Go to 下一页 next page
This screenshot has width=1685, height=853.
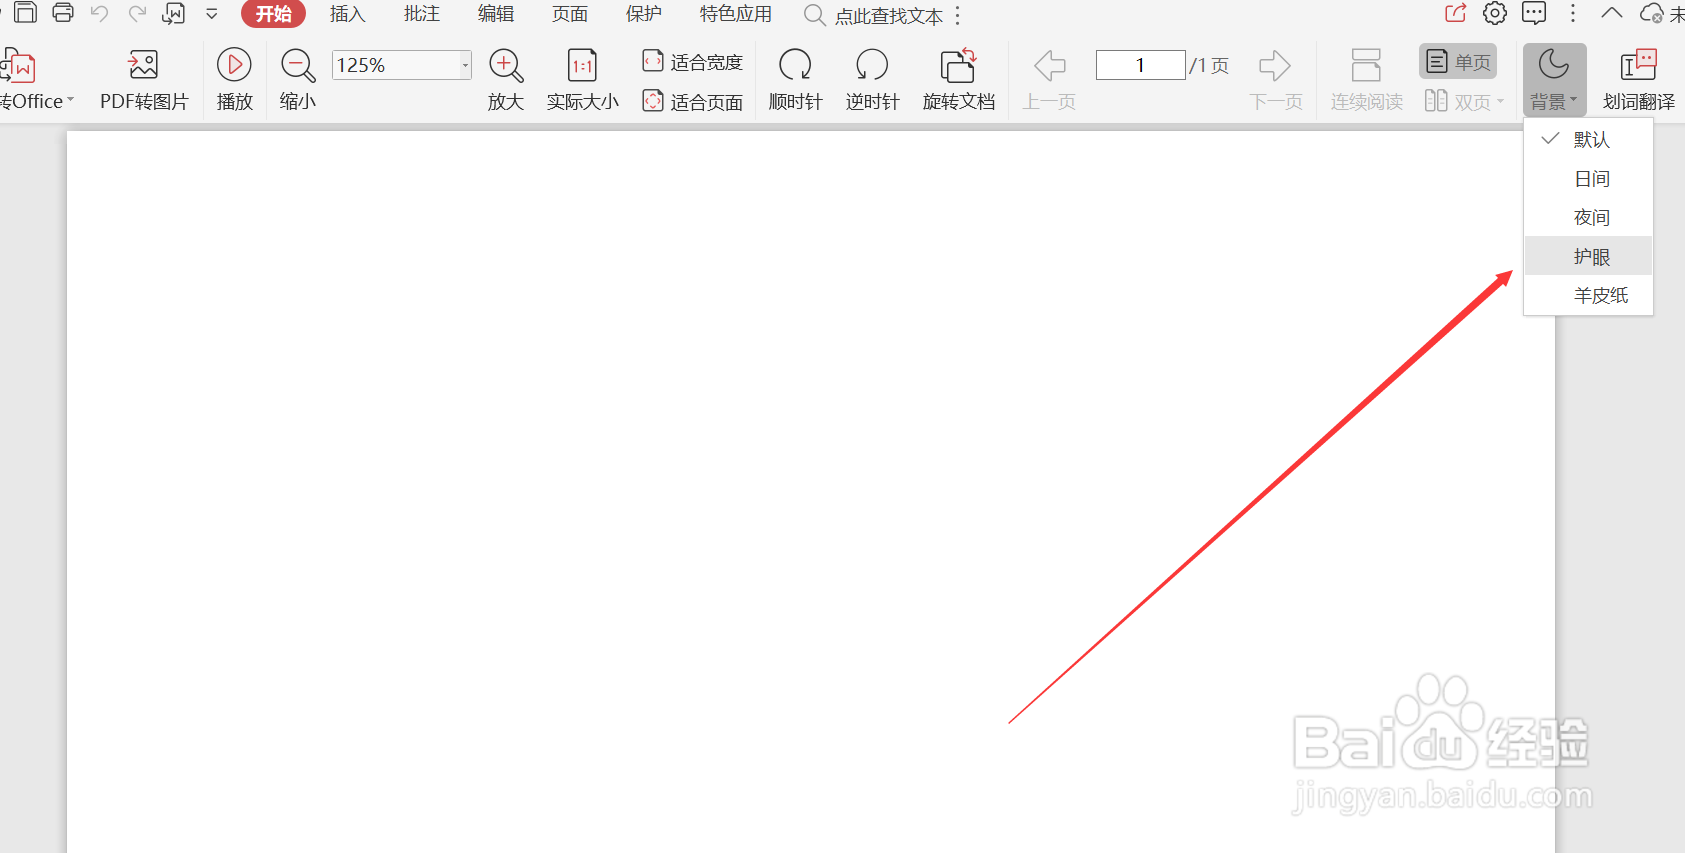1276,80
